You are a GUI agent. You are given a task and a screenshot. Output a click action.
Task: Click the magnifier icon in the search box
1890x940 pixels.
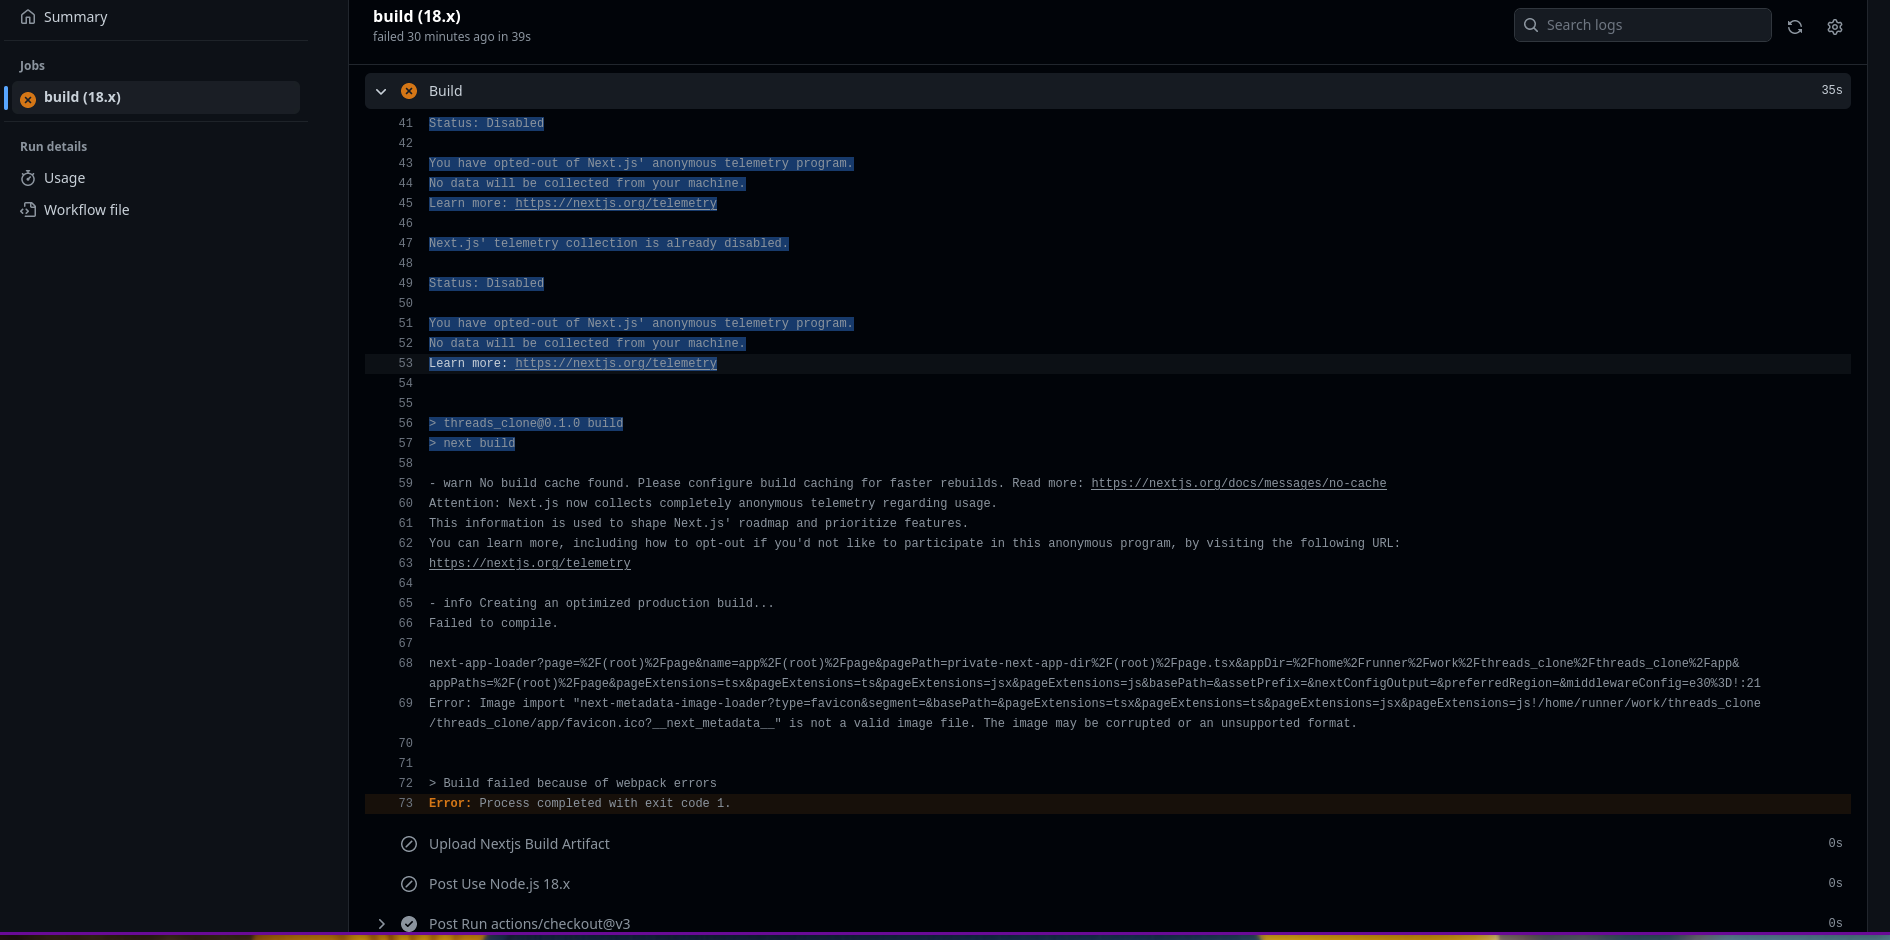point(1531,24)
